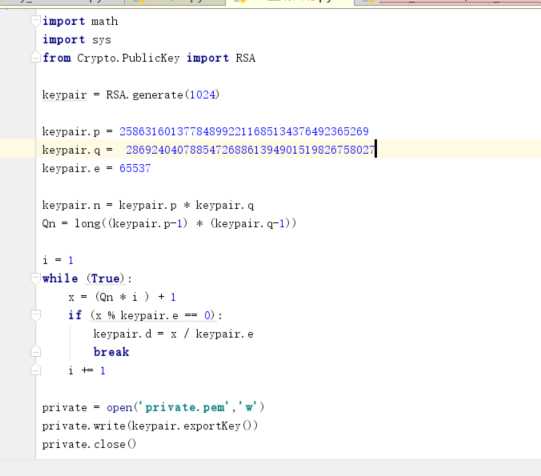Click fold end marker beside from Crypto.PublicKey line
The image size is (541, 476).
(x=36, y=58)
